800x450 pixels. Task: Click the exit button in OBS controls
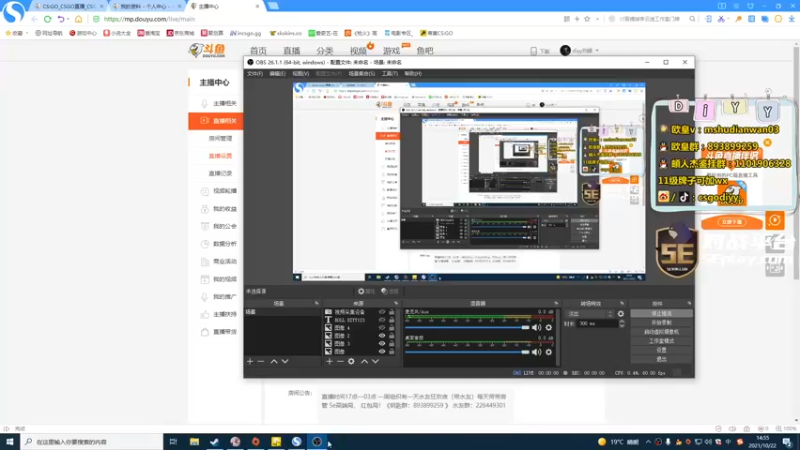pyautogui.click(x=661, y=359)
